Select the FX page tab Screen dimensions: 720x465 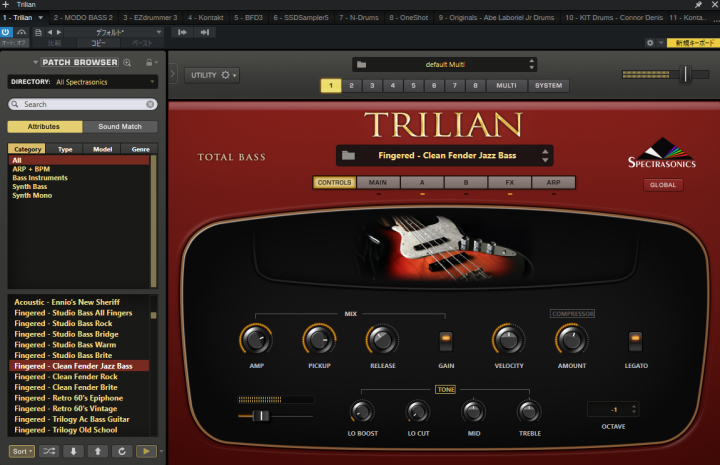click(x=510, y=183)
